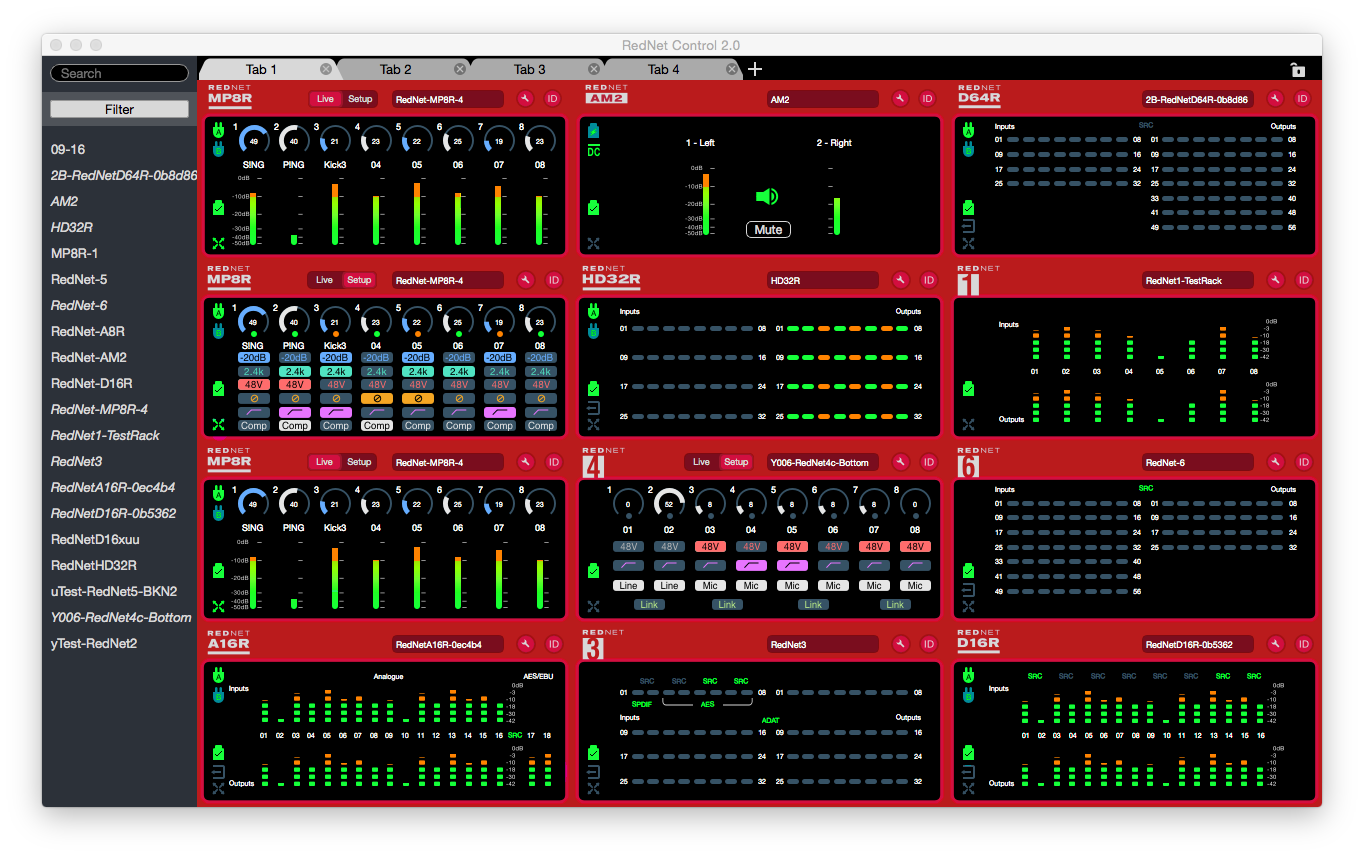Open Tab 3
Screen dimensions: 1364x857
529,69
